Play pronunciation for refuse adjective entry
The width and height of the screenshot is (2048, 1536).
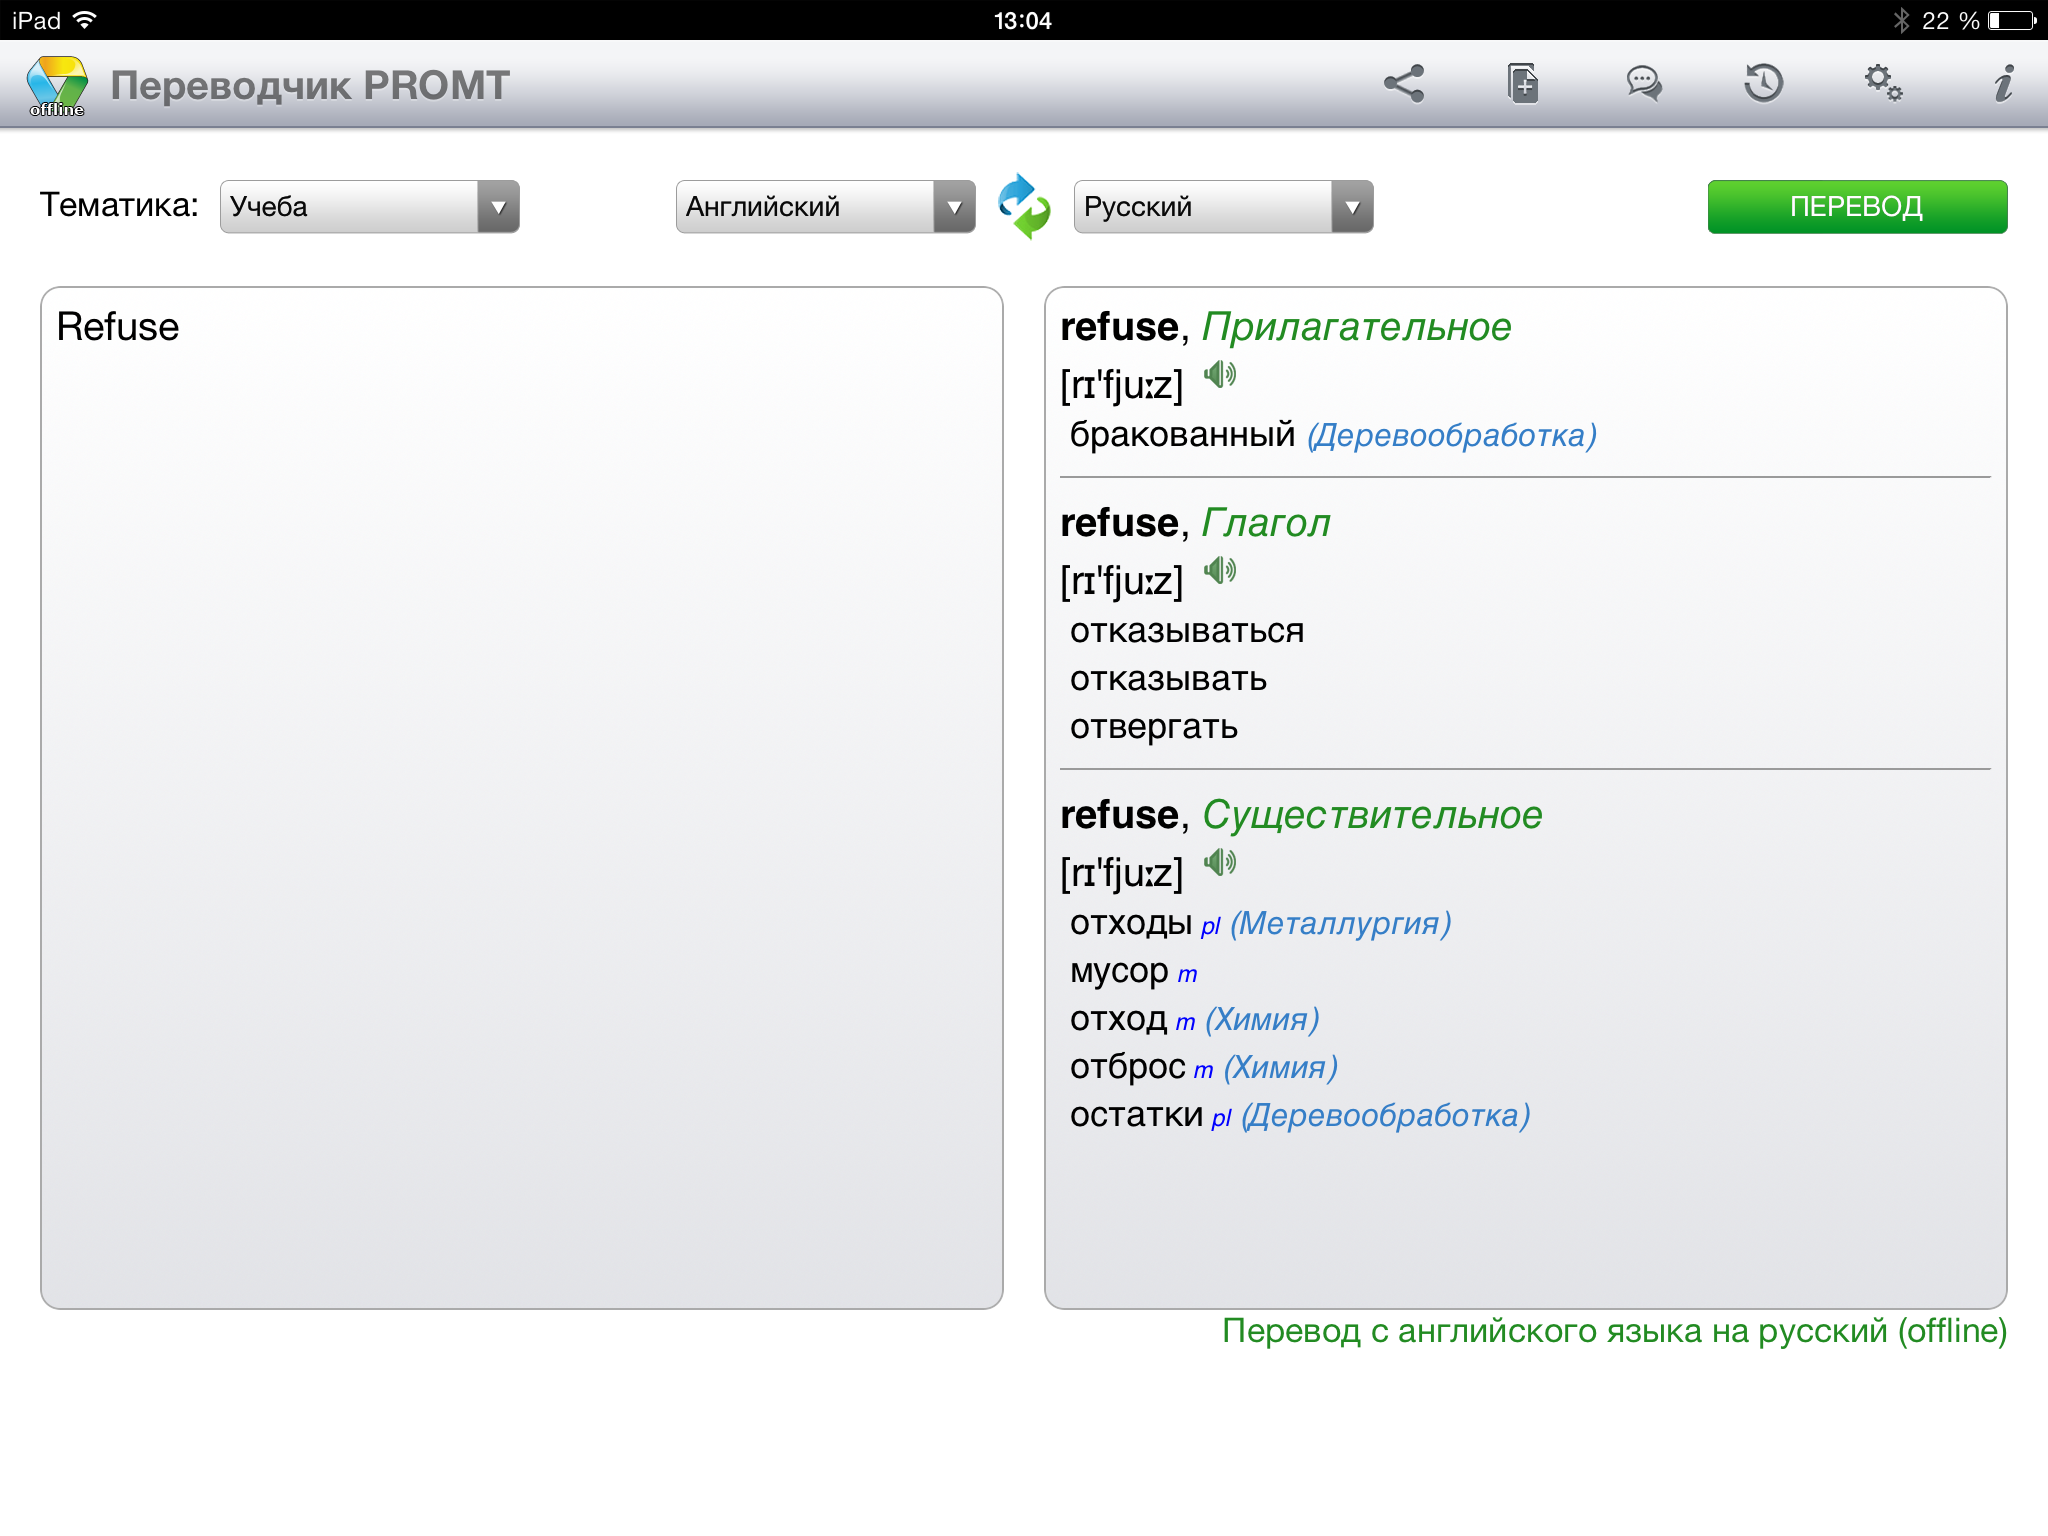pos(1220,375)
